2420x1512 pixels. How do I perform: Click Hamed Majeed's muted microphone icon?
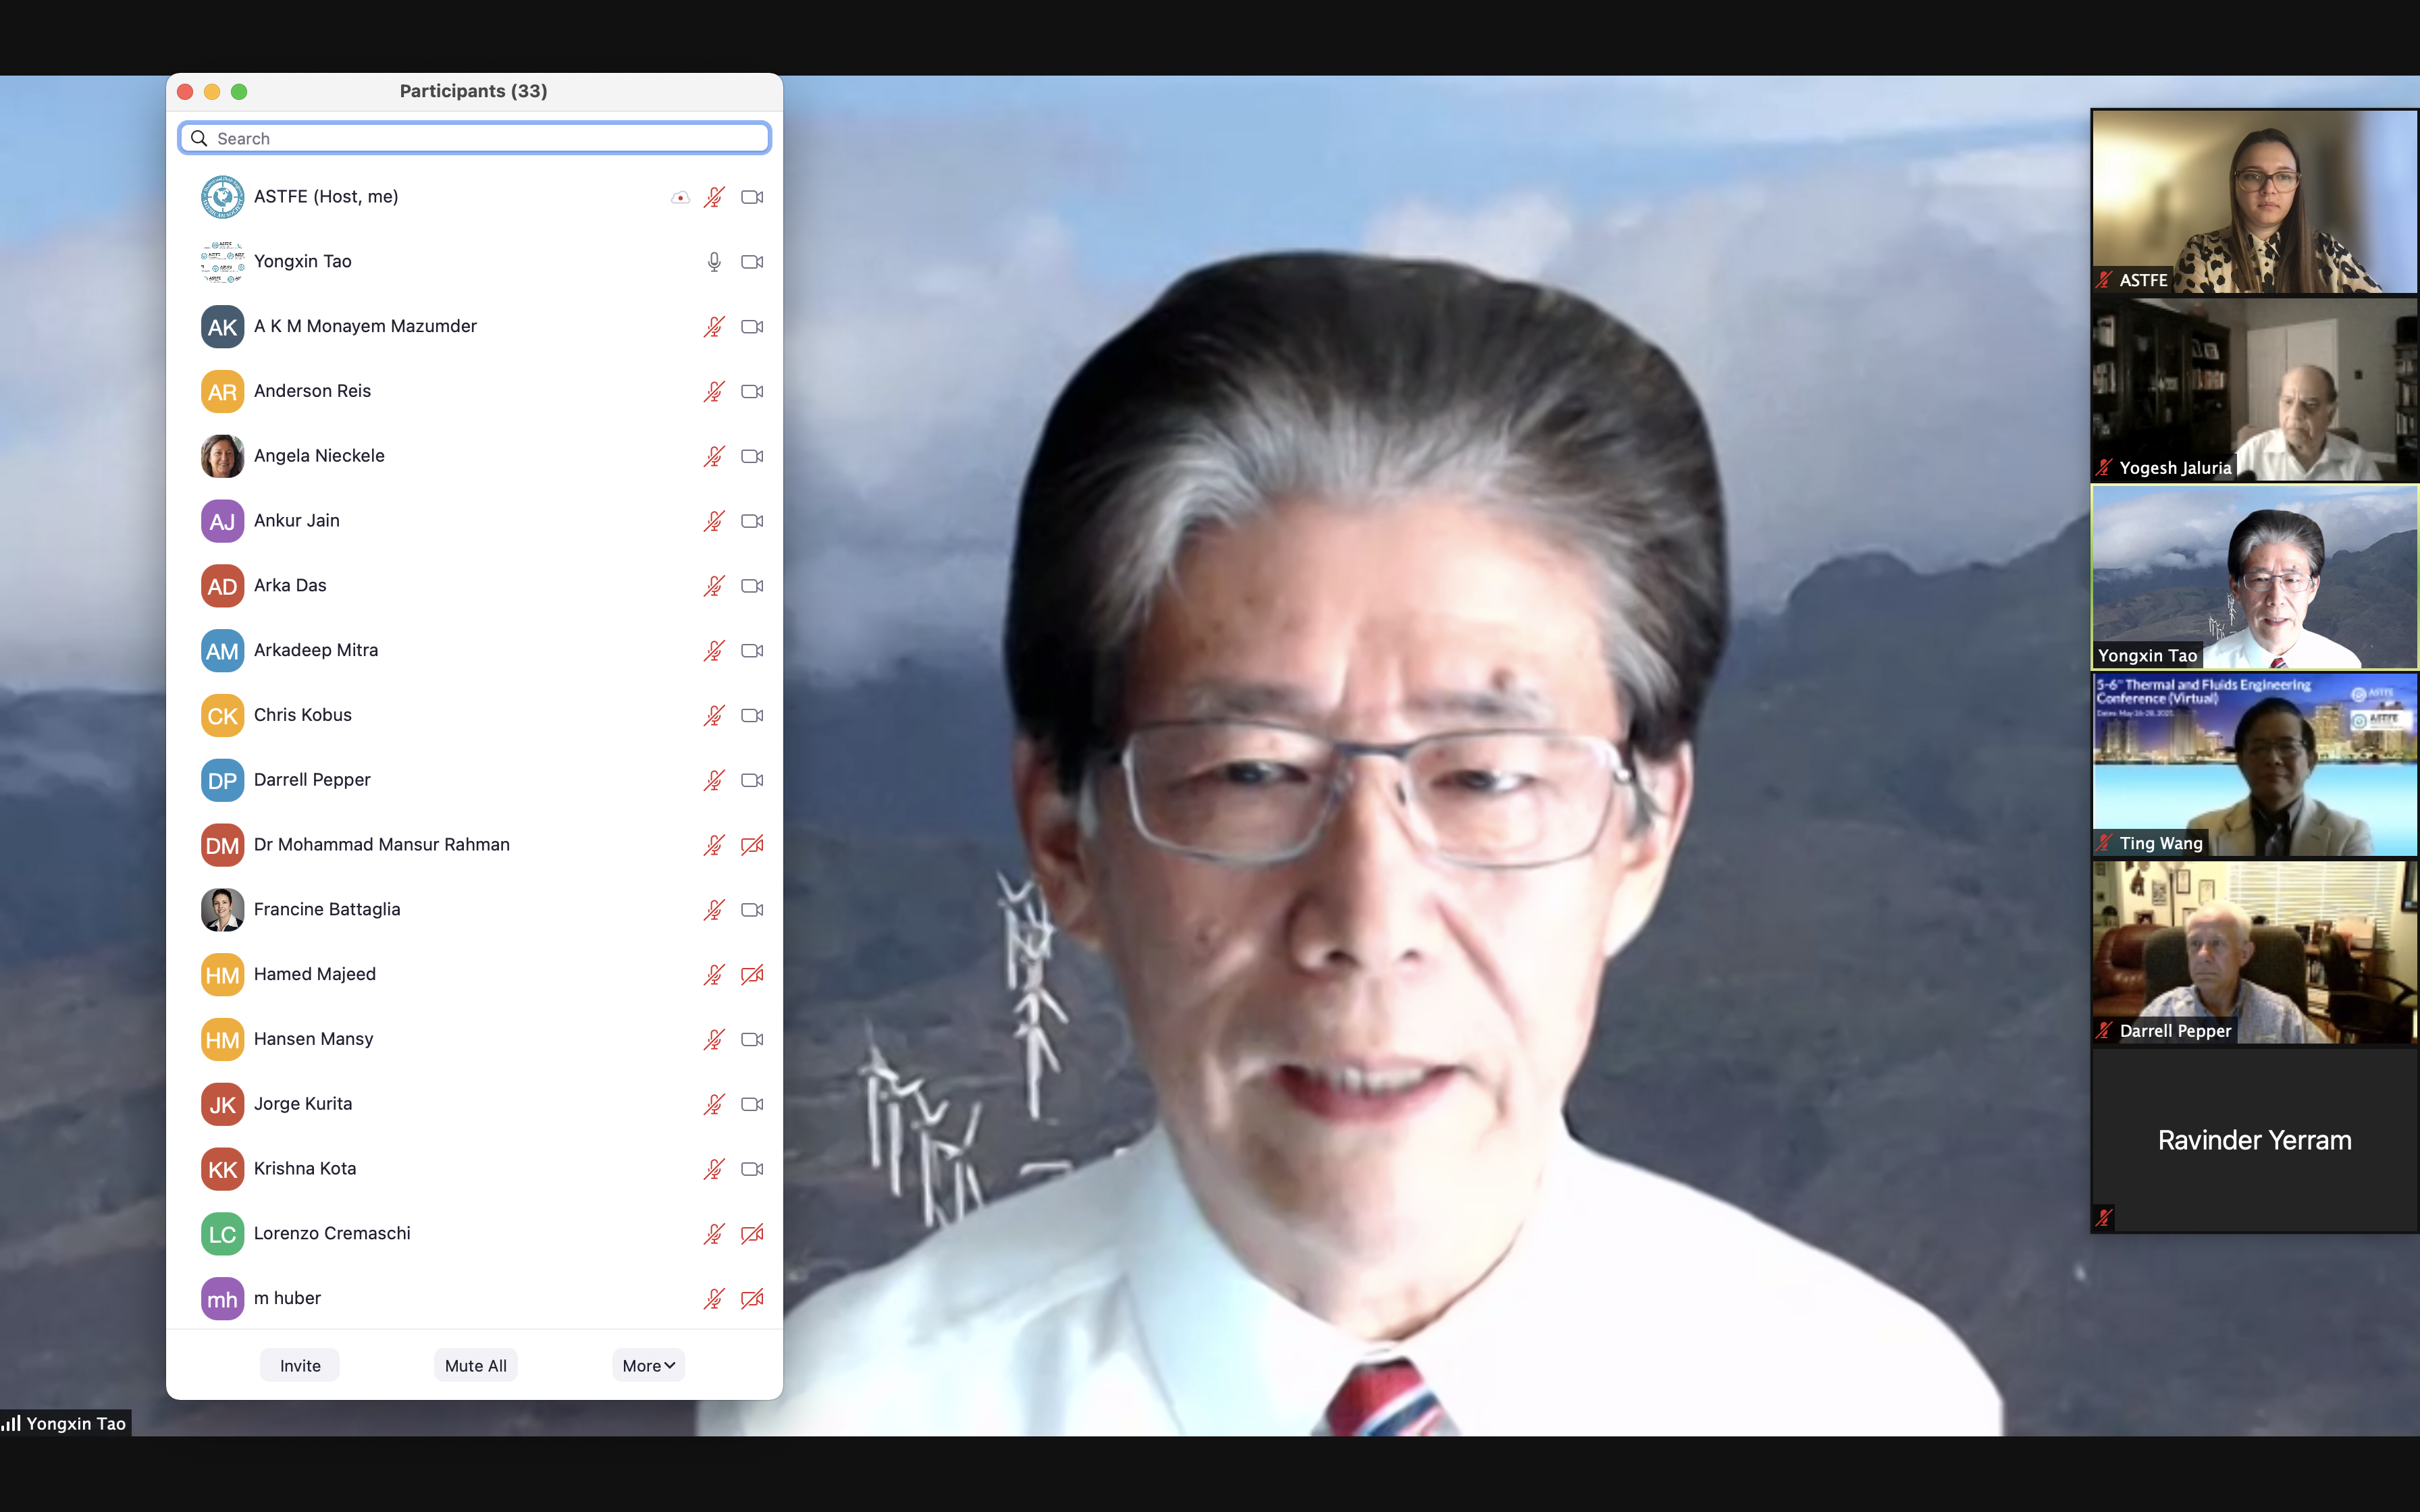(714, 975)
